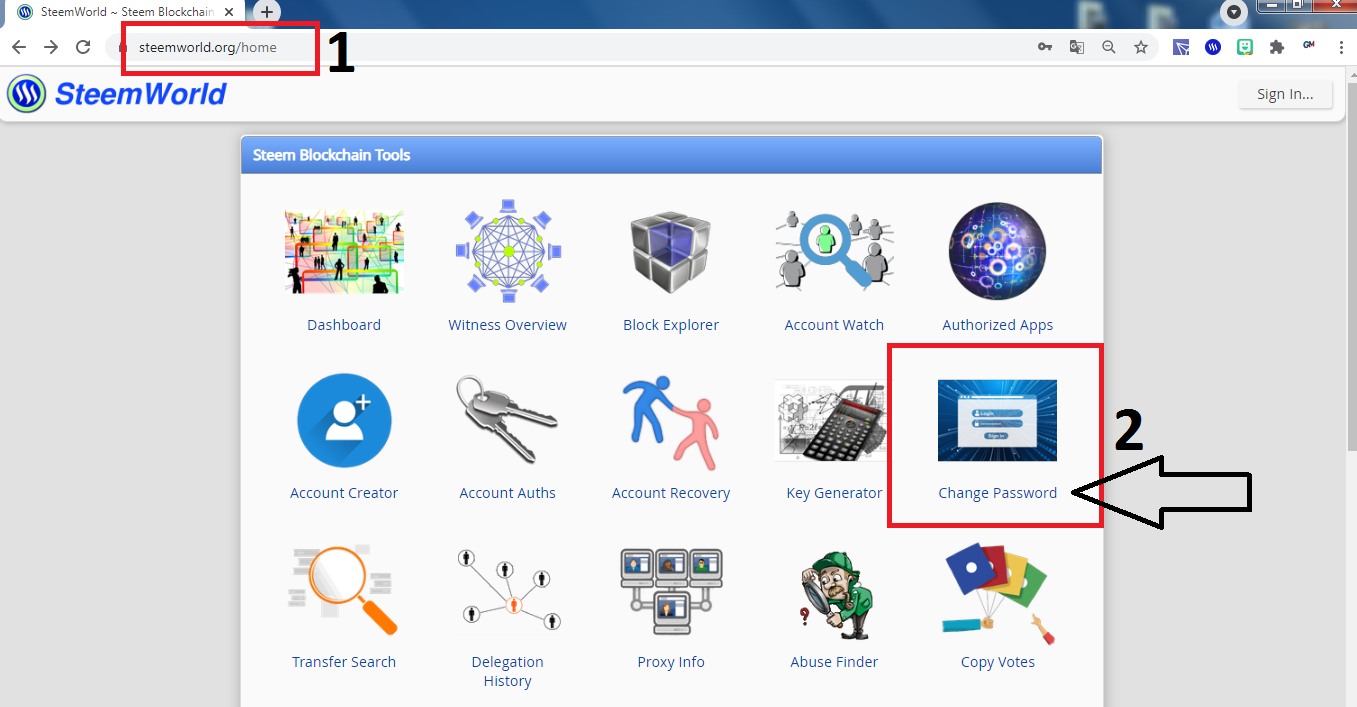Image resolution: width=1357 pixels, height=707 pixels.
Task: Open the Transfer Search link
Action: (x=344, y=662)
